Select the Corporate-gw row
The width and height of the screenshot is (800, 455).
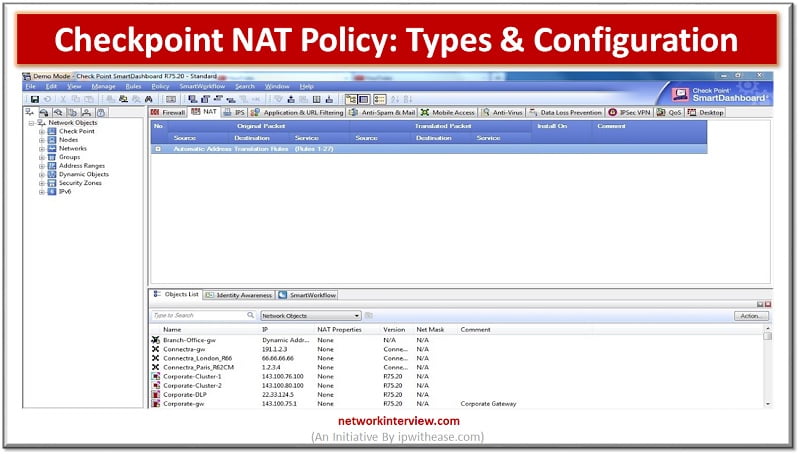[458, 403]
